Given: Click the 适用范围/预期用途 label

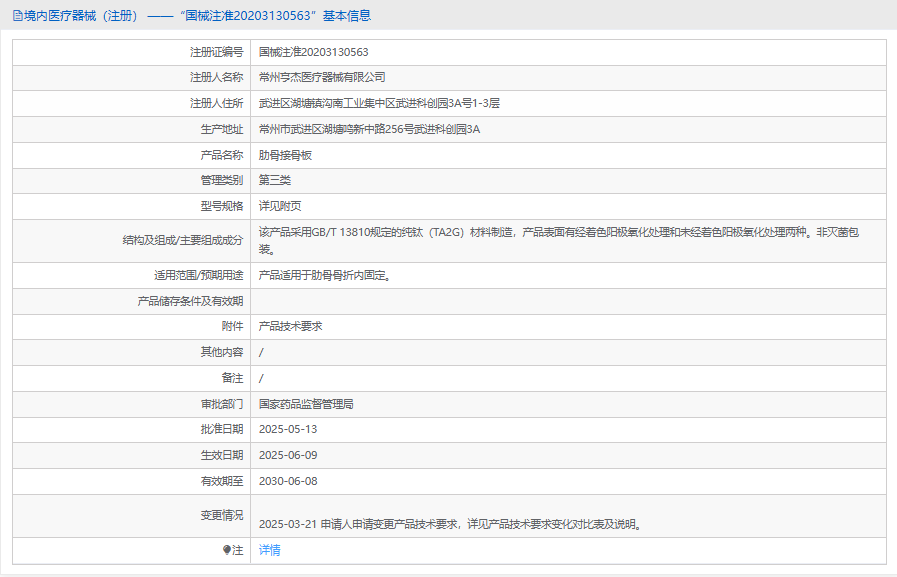Looking at the screenshot, I should 199,276.
